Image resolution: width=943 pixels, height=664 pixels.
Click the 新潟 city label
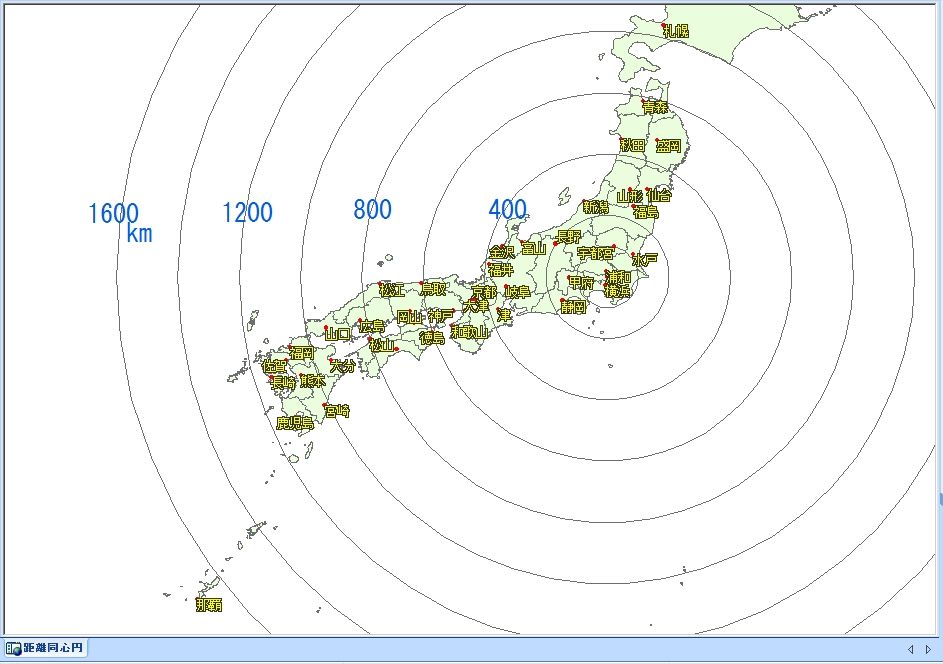(x=596, y=208)
